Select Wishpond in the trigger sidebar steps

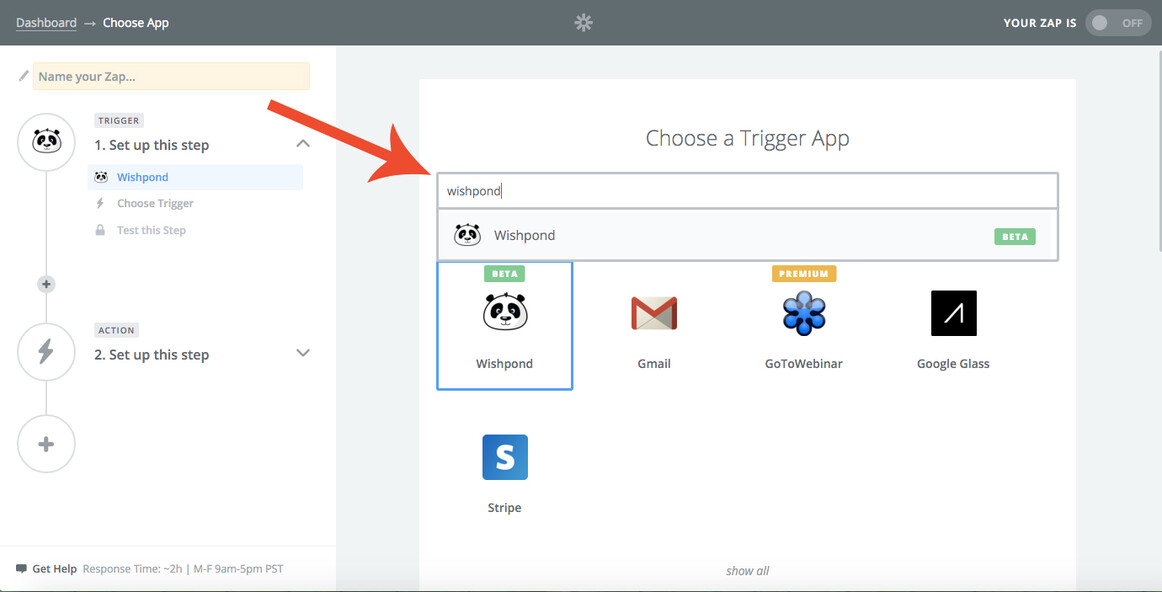coord(196,177)
